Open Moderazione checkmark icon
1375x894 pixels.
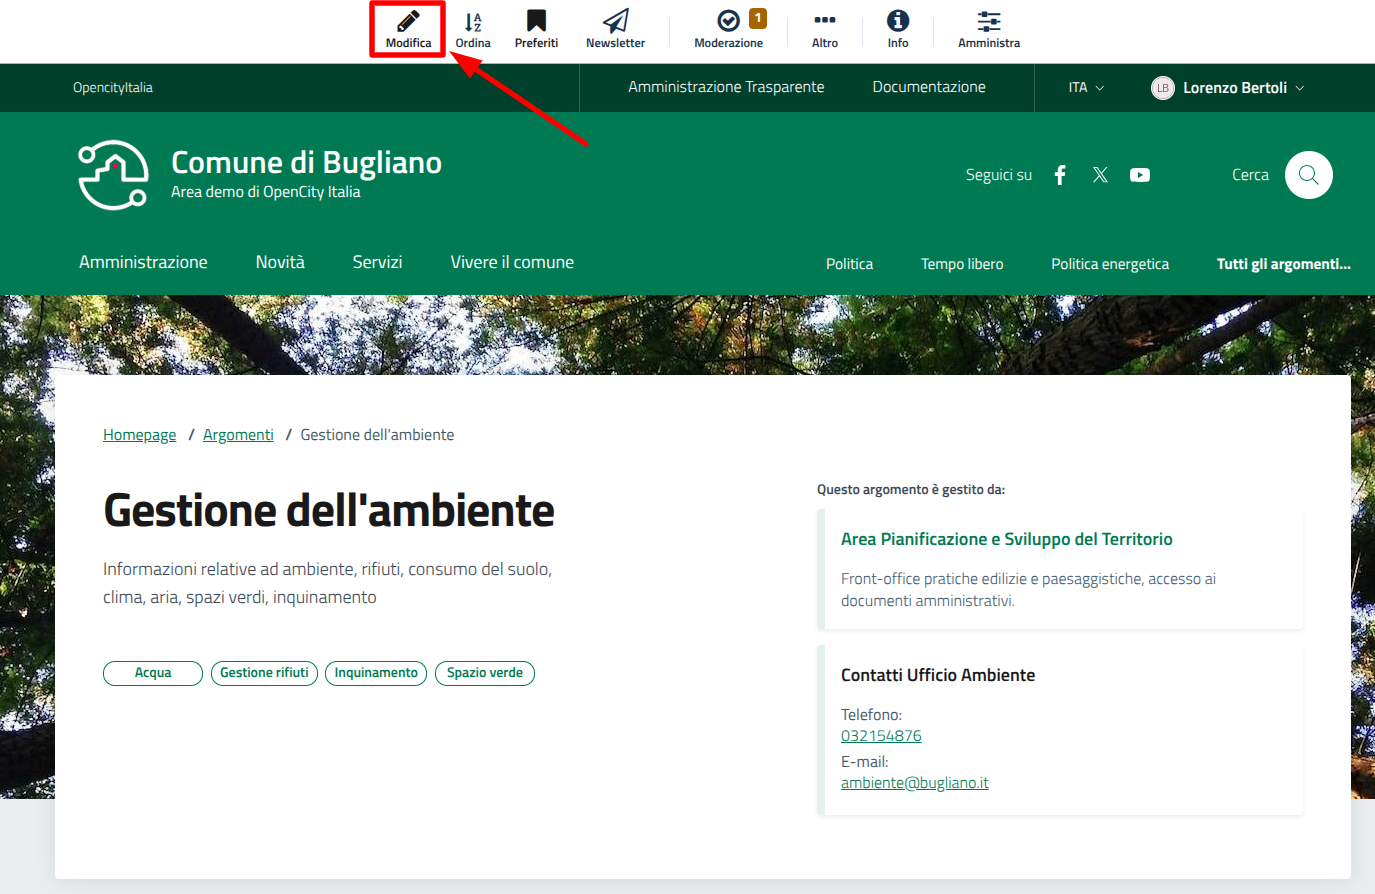click(x=729, y=21)
